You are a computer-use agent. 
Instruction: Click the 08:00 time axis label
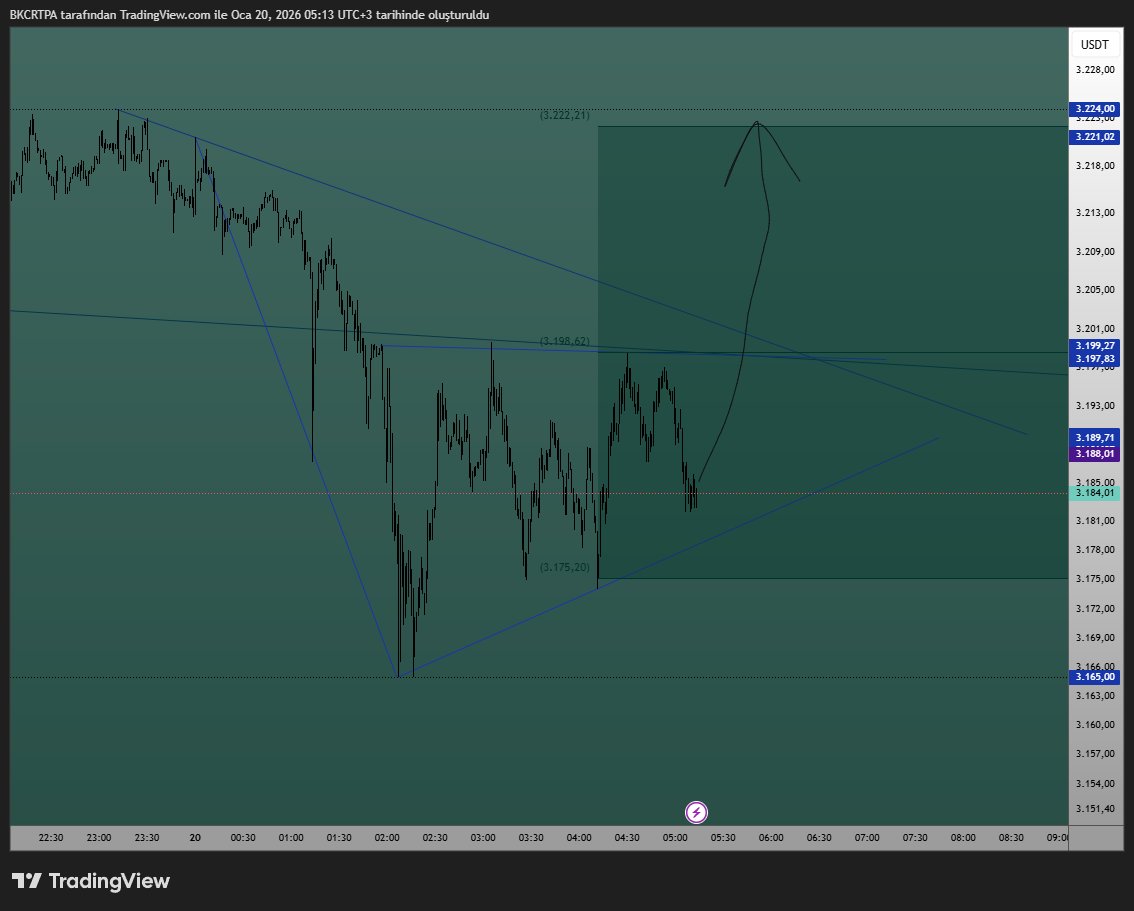[x=963, y=837]
